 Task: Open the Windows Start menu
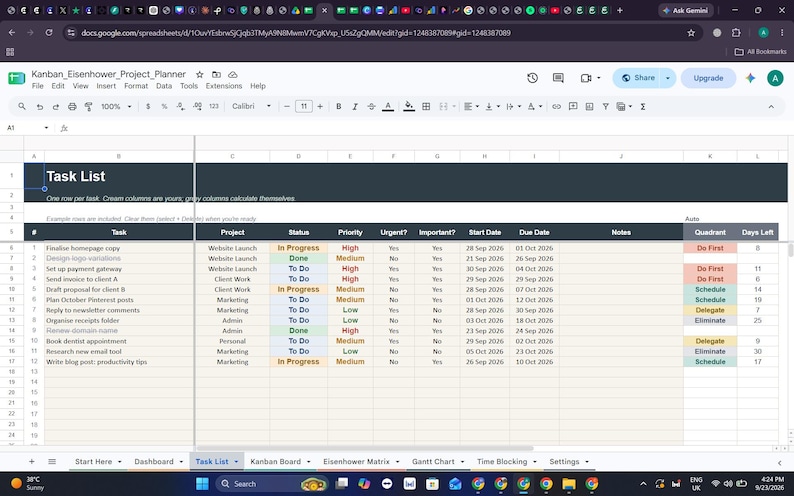click(202, 484)
